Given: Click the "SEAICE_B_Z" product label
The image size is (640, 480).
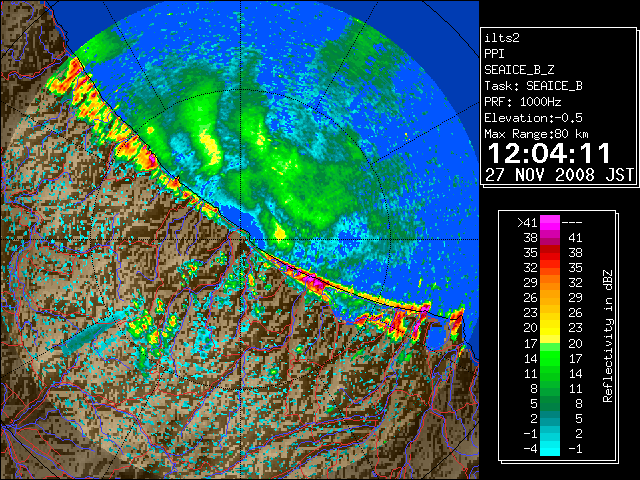Looking at the screenshot, I should click(x=519, y=70).
